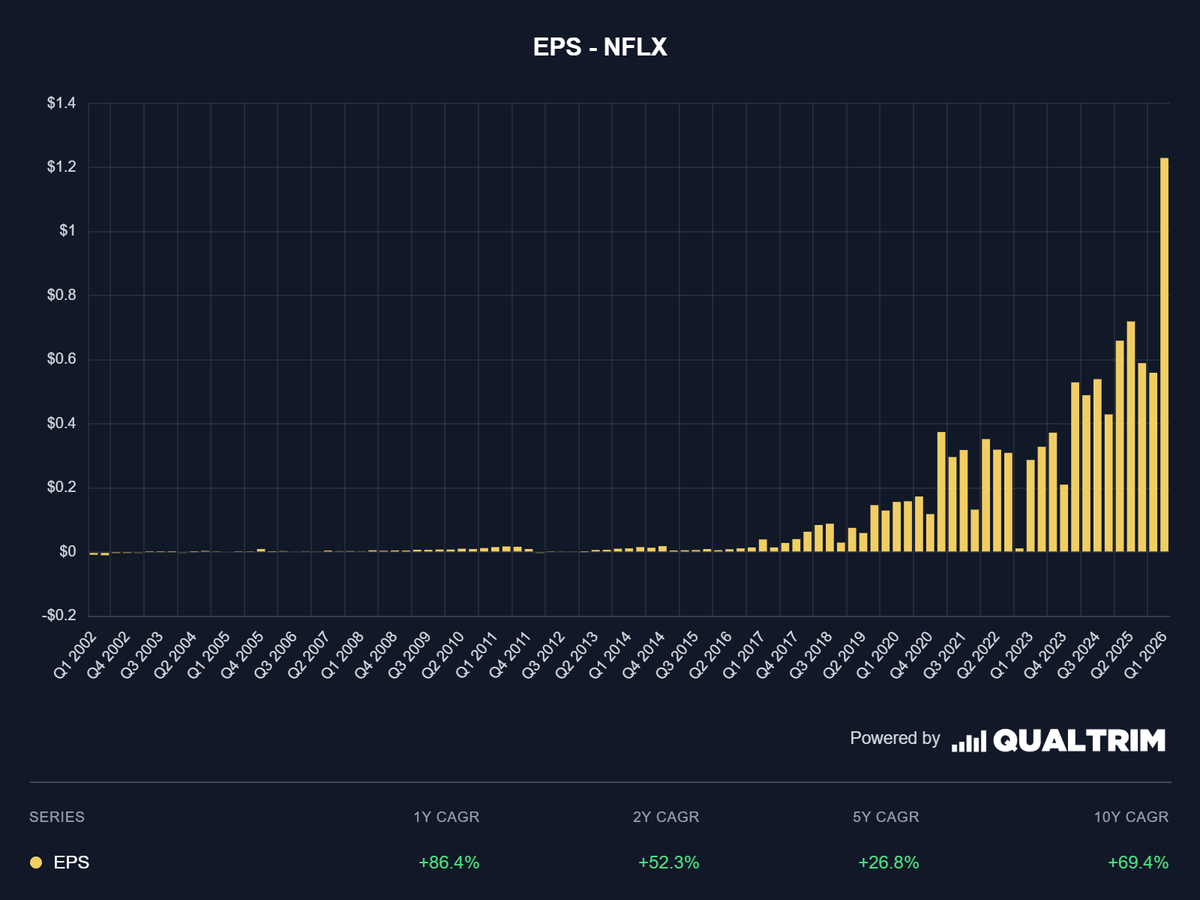The height and width of the screenshot is (900, 1200).
Task: Click the +69.4% value
Action: [1138, 862]
